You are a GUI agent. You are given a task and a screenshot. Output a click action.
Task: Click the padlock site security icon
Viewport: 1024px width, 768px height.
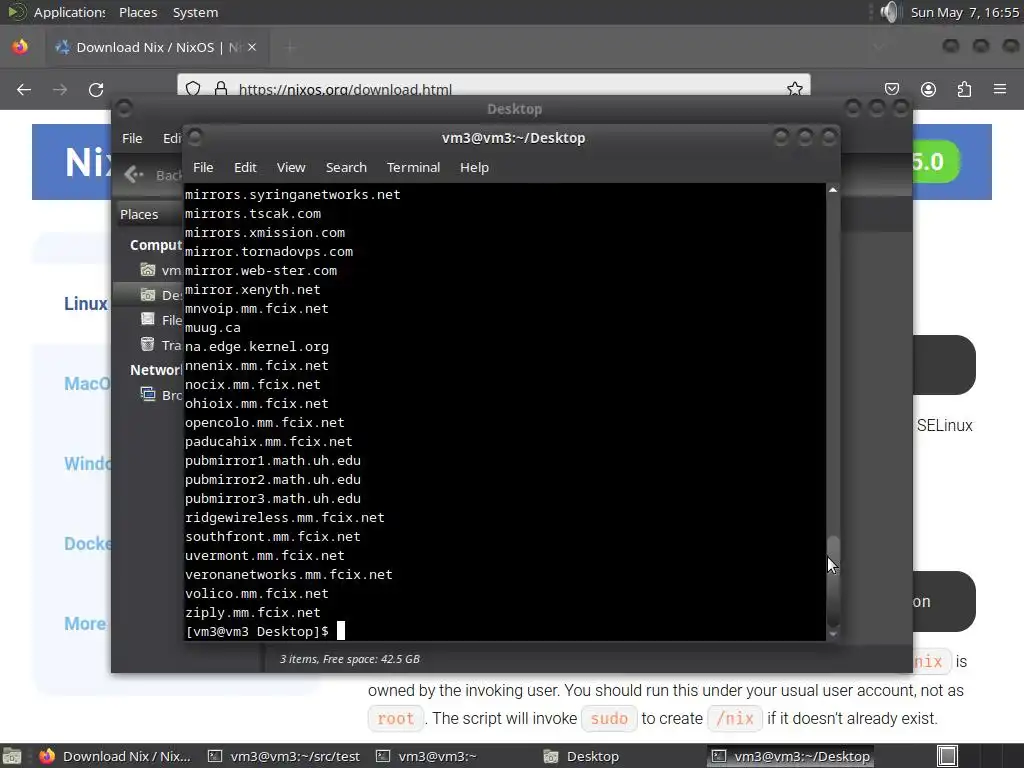pyautogui.click(x=221, y=89)
